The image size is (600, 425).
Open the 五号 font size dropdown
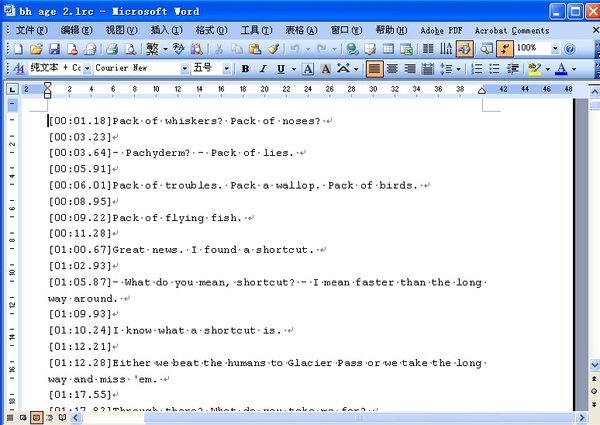(227, 68)
